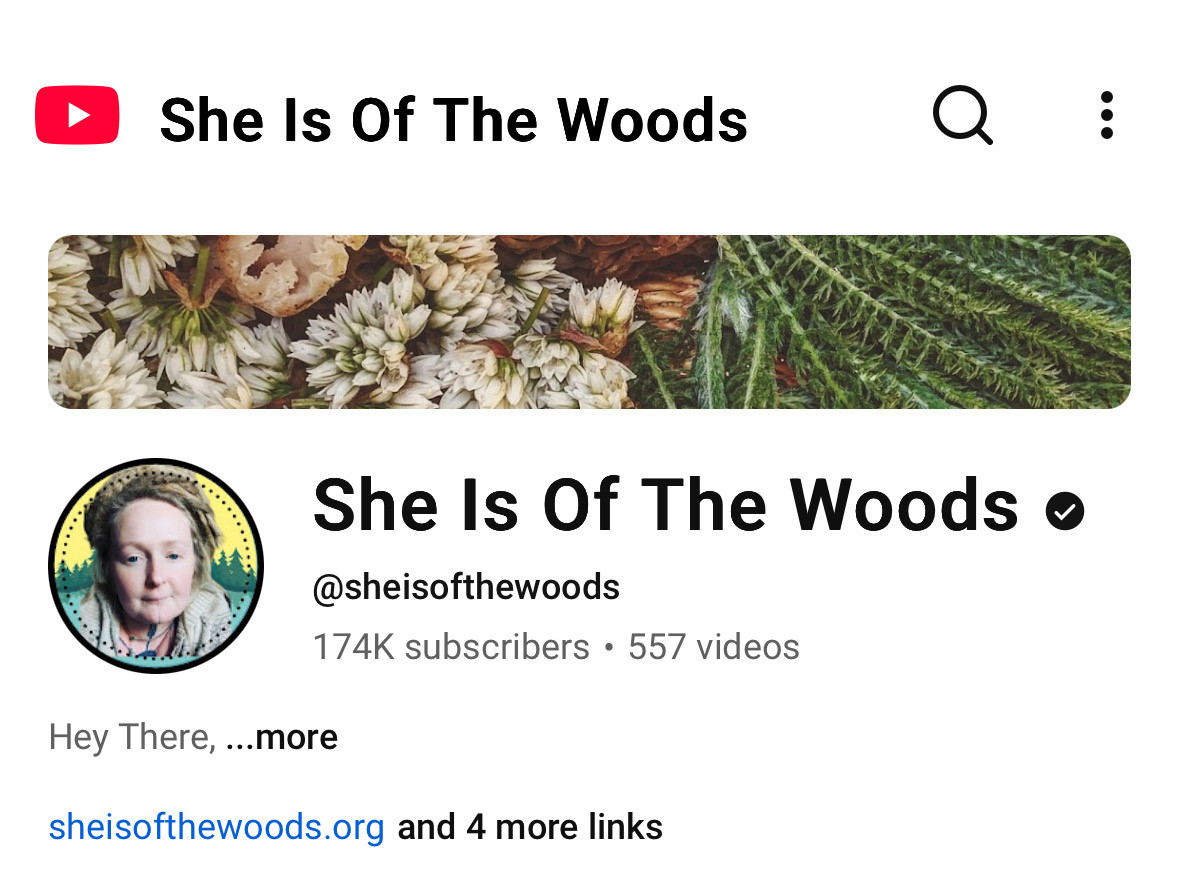Click the 174K subscribers count
This screenshot has height=880, width=1179.
coord(451,647)
